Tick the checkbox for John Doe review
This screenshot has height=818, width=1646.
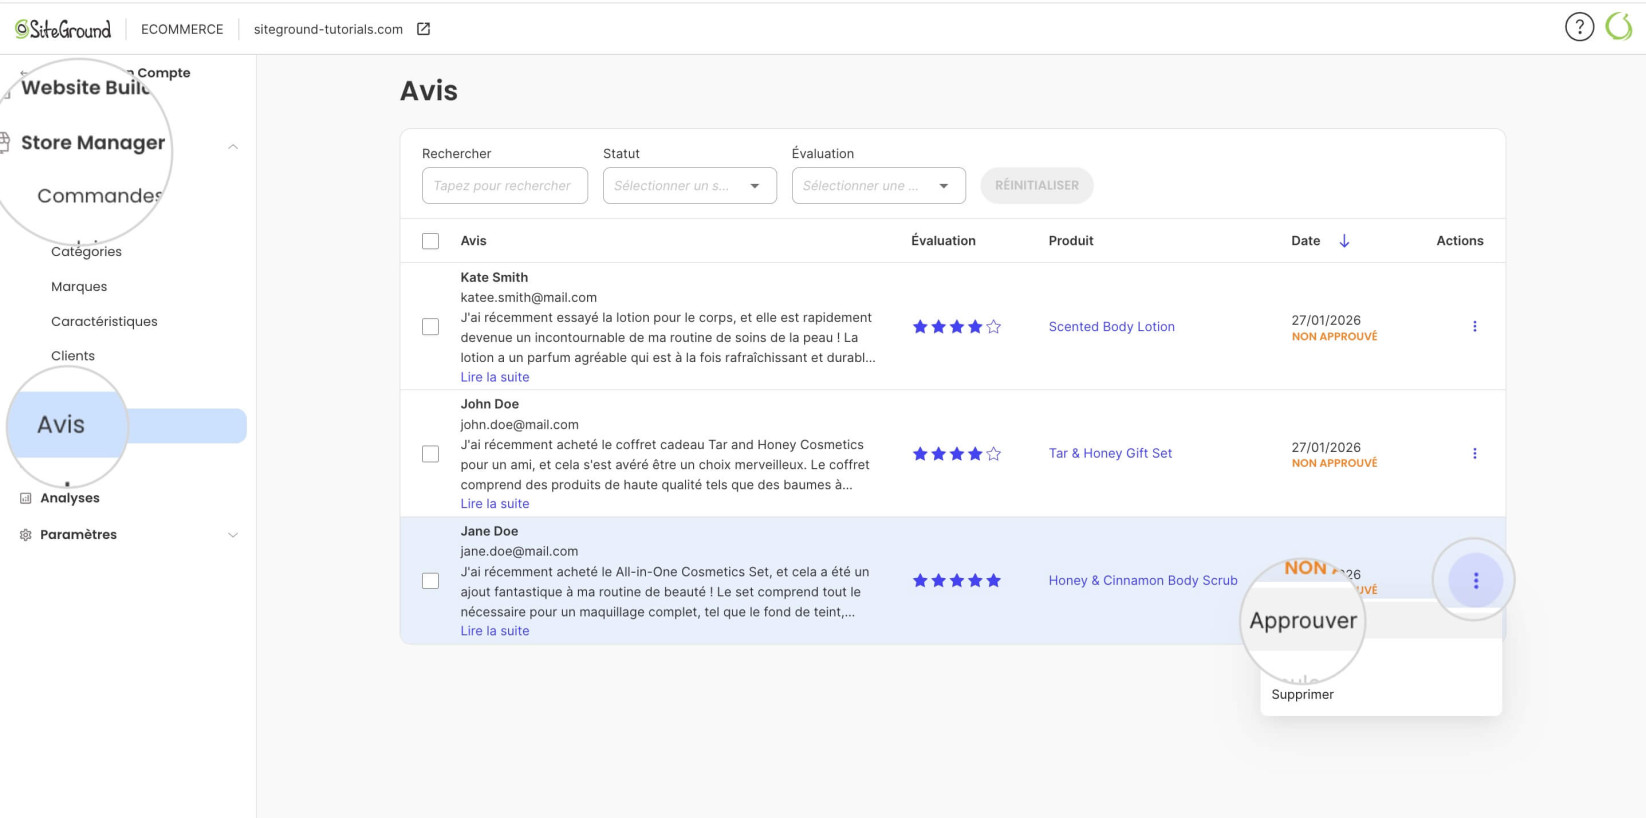click(430, 454)
